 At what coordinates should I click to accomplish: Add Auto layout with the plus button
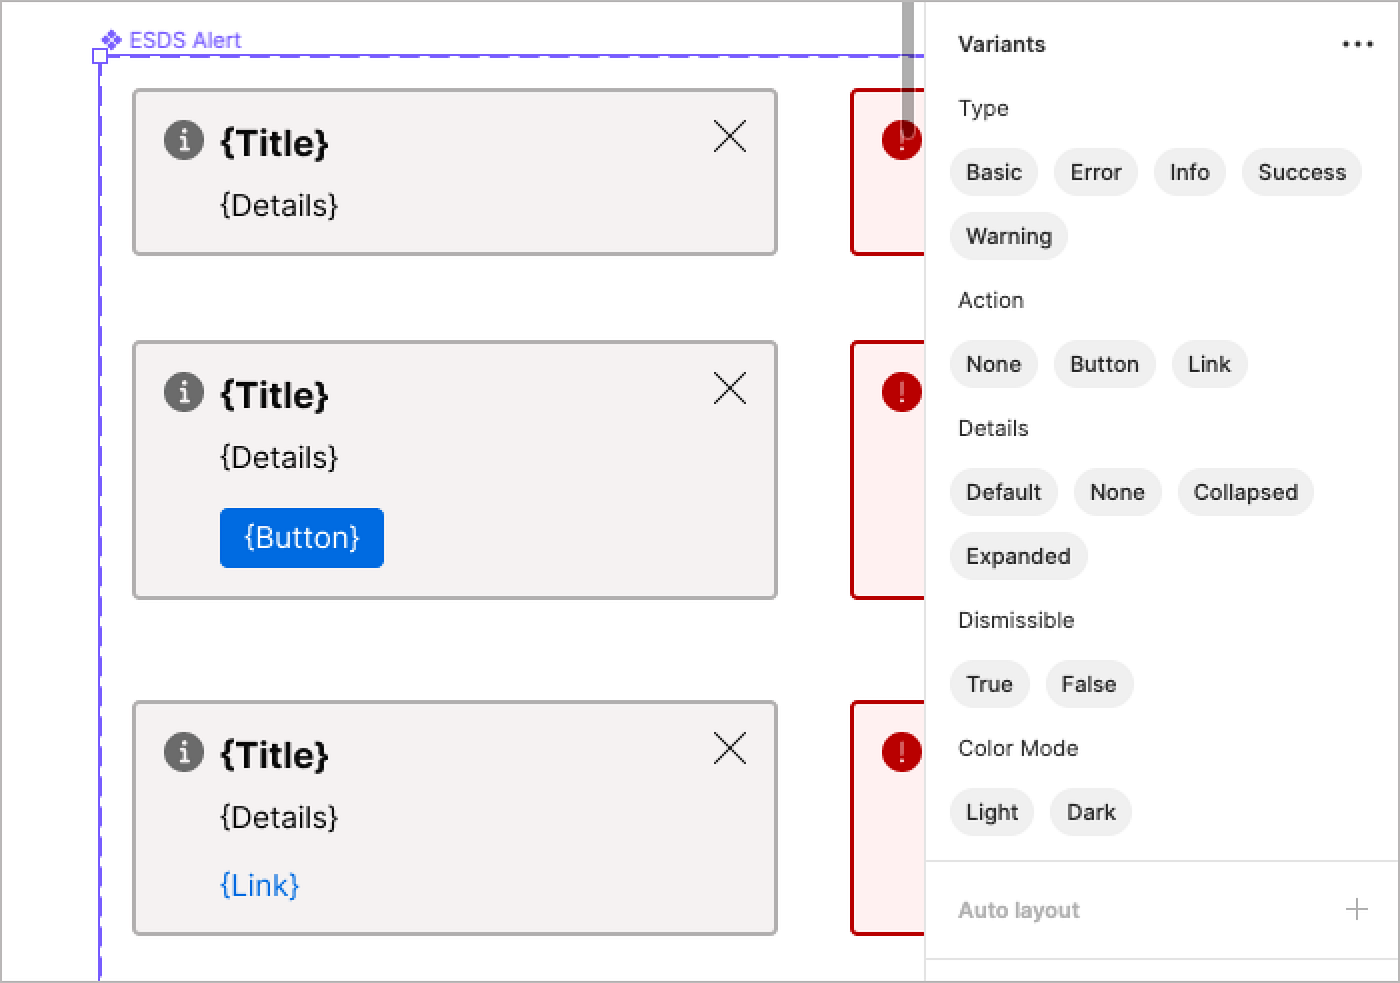coord(1356,910)
